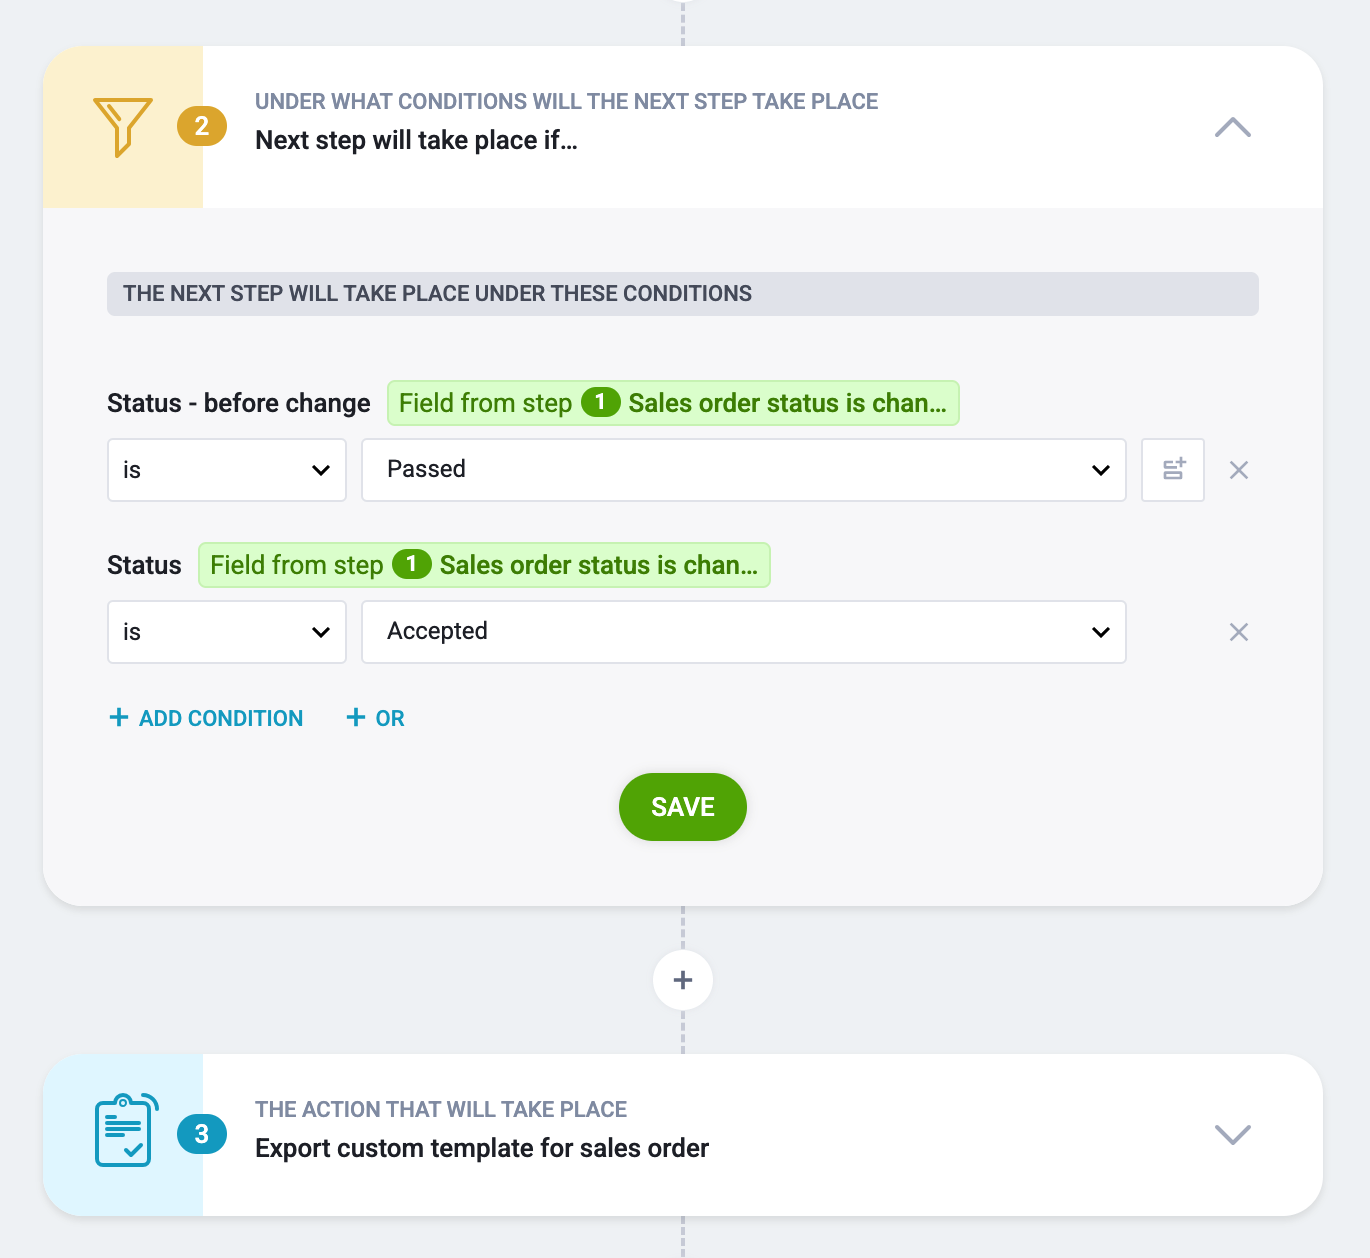1370x1258 pixels.
Task: Click 'Next step will take place if…' header
Action: [x=416, y=140]
